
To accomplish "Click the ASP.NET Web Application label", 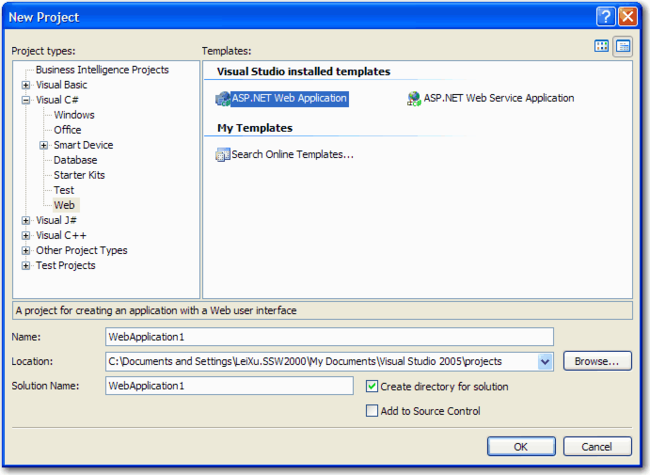I will point(289,99).
